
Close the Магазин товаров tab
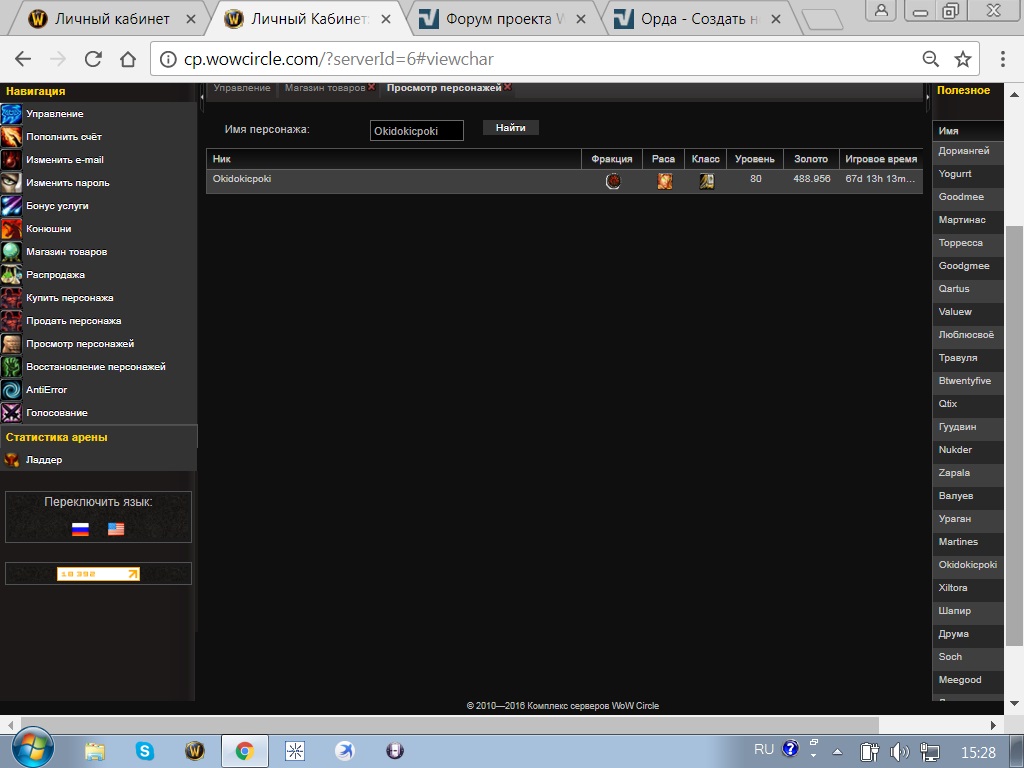coord(372,87)
